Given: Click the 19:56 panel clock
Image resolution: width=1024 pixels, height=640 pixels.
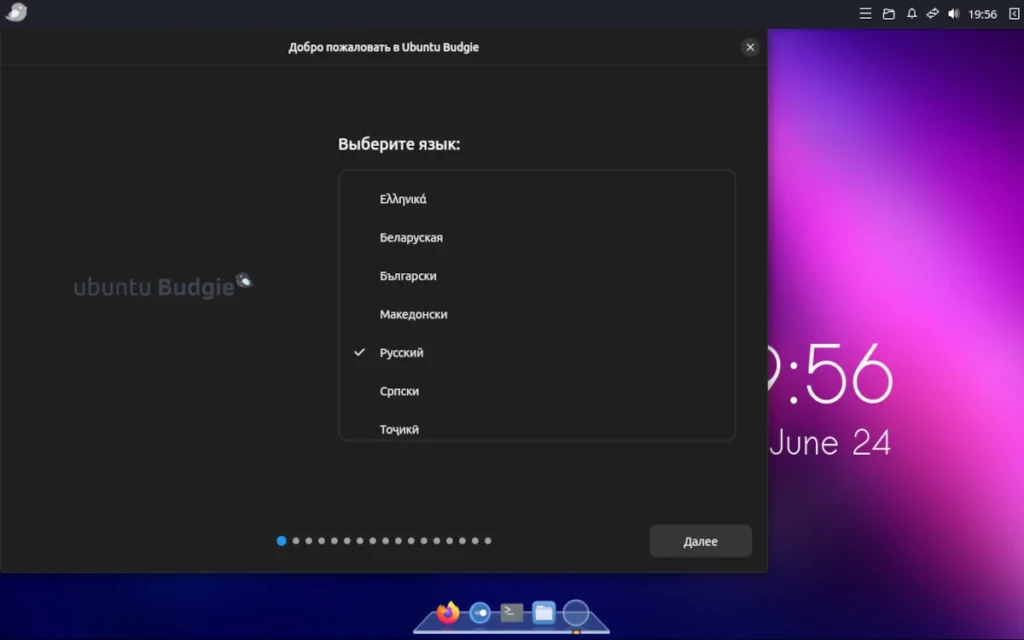Looking at the screenshot, I should pyautogui.click(x=982, y=14).
